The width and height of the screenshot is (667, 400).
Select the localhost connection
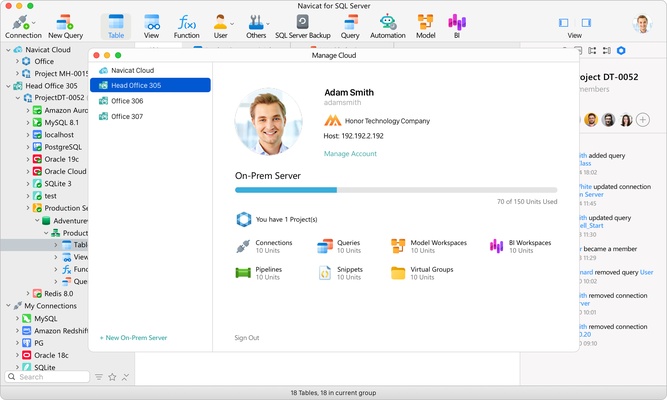pyautogui.click(x=59, y=135)
